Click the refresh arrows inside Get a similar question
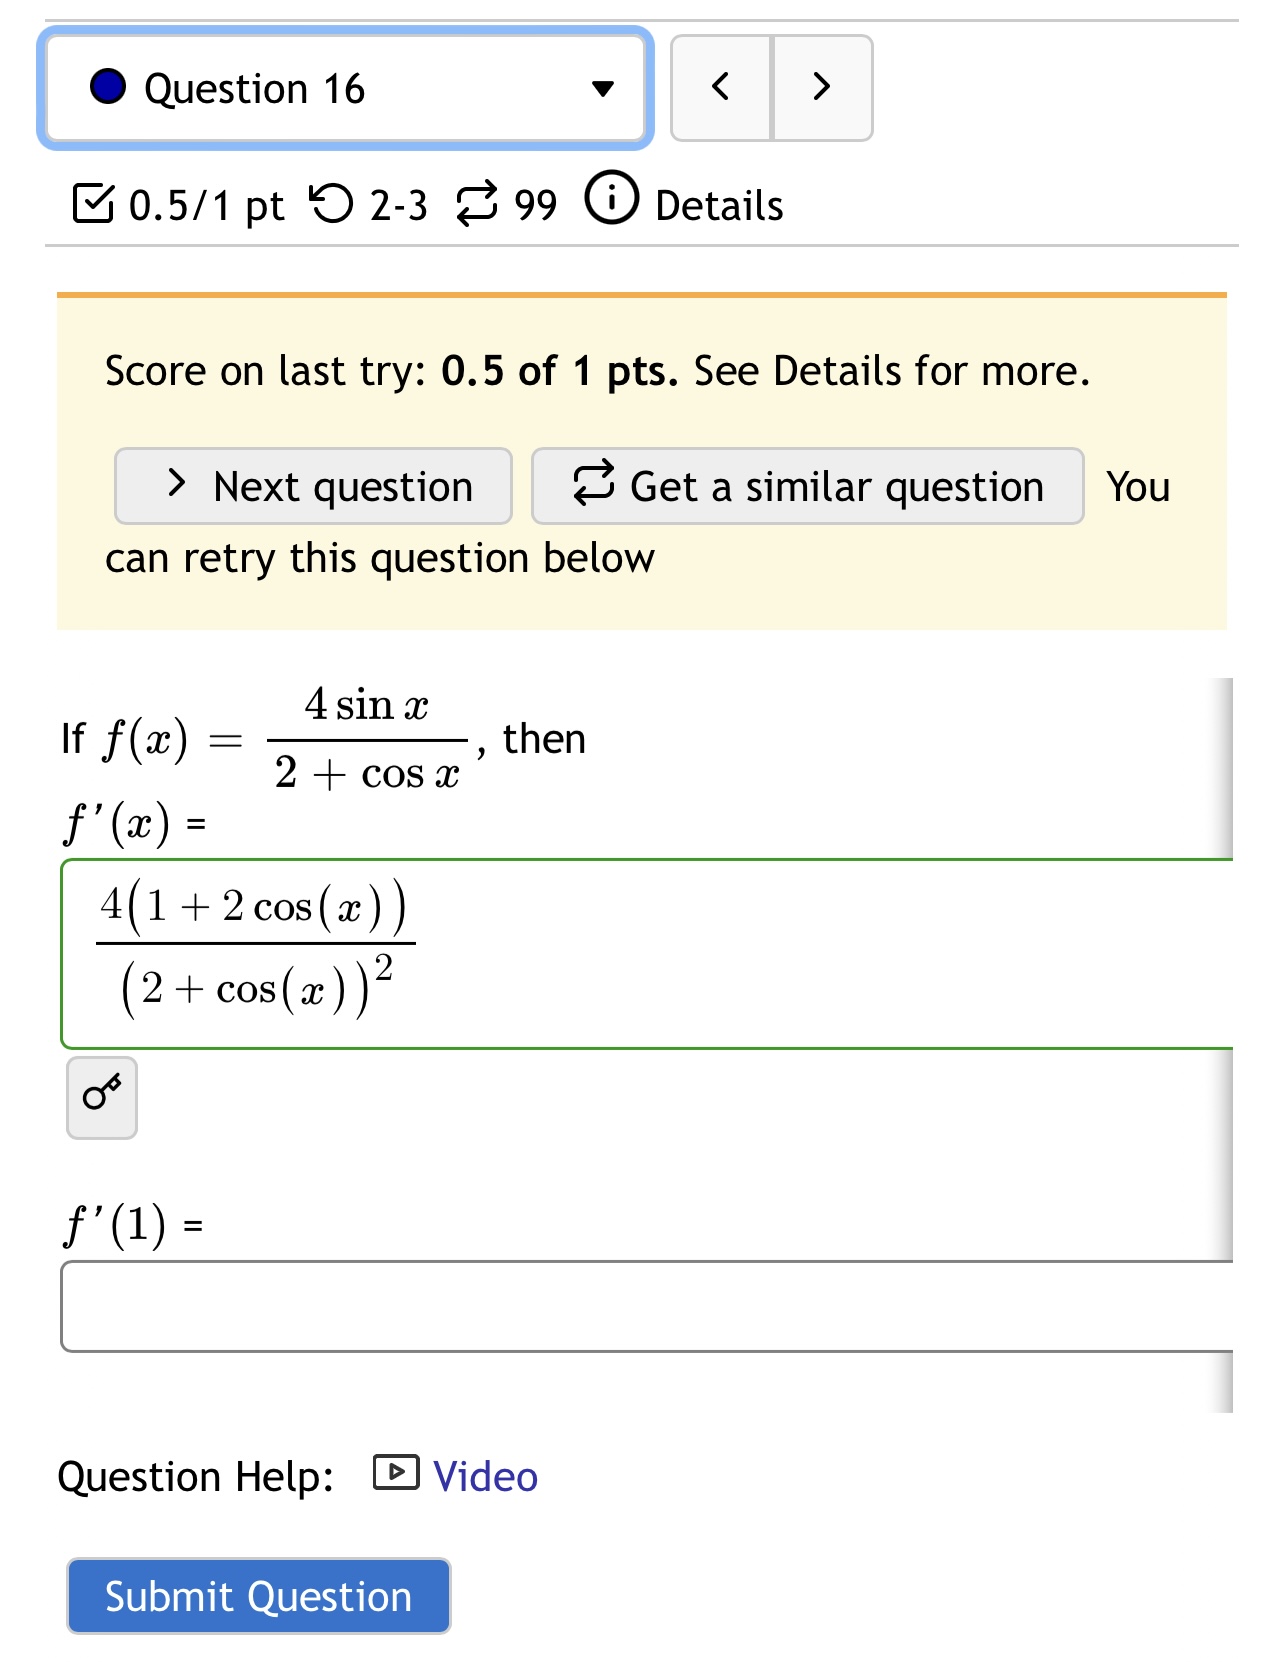This screenshot has width=1284, height=1662. pos(591,487)
